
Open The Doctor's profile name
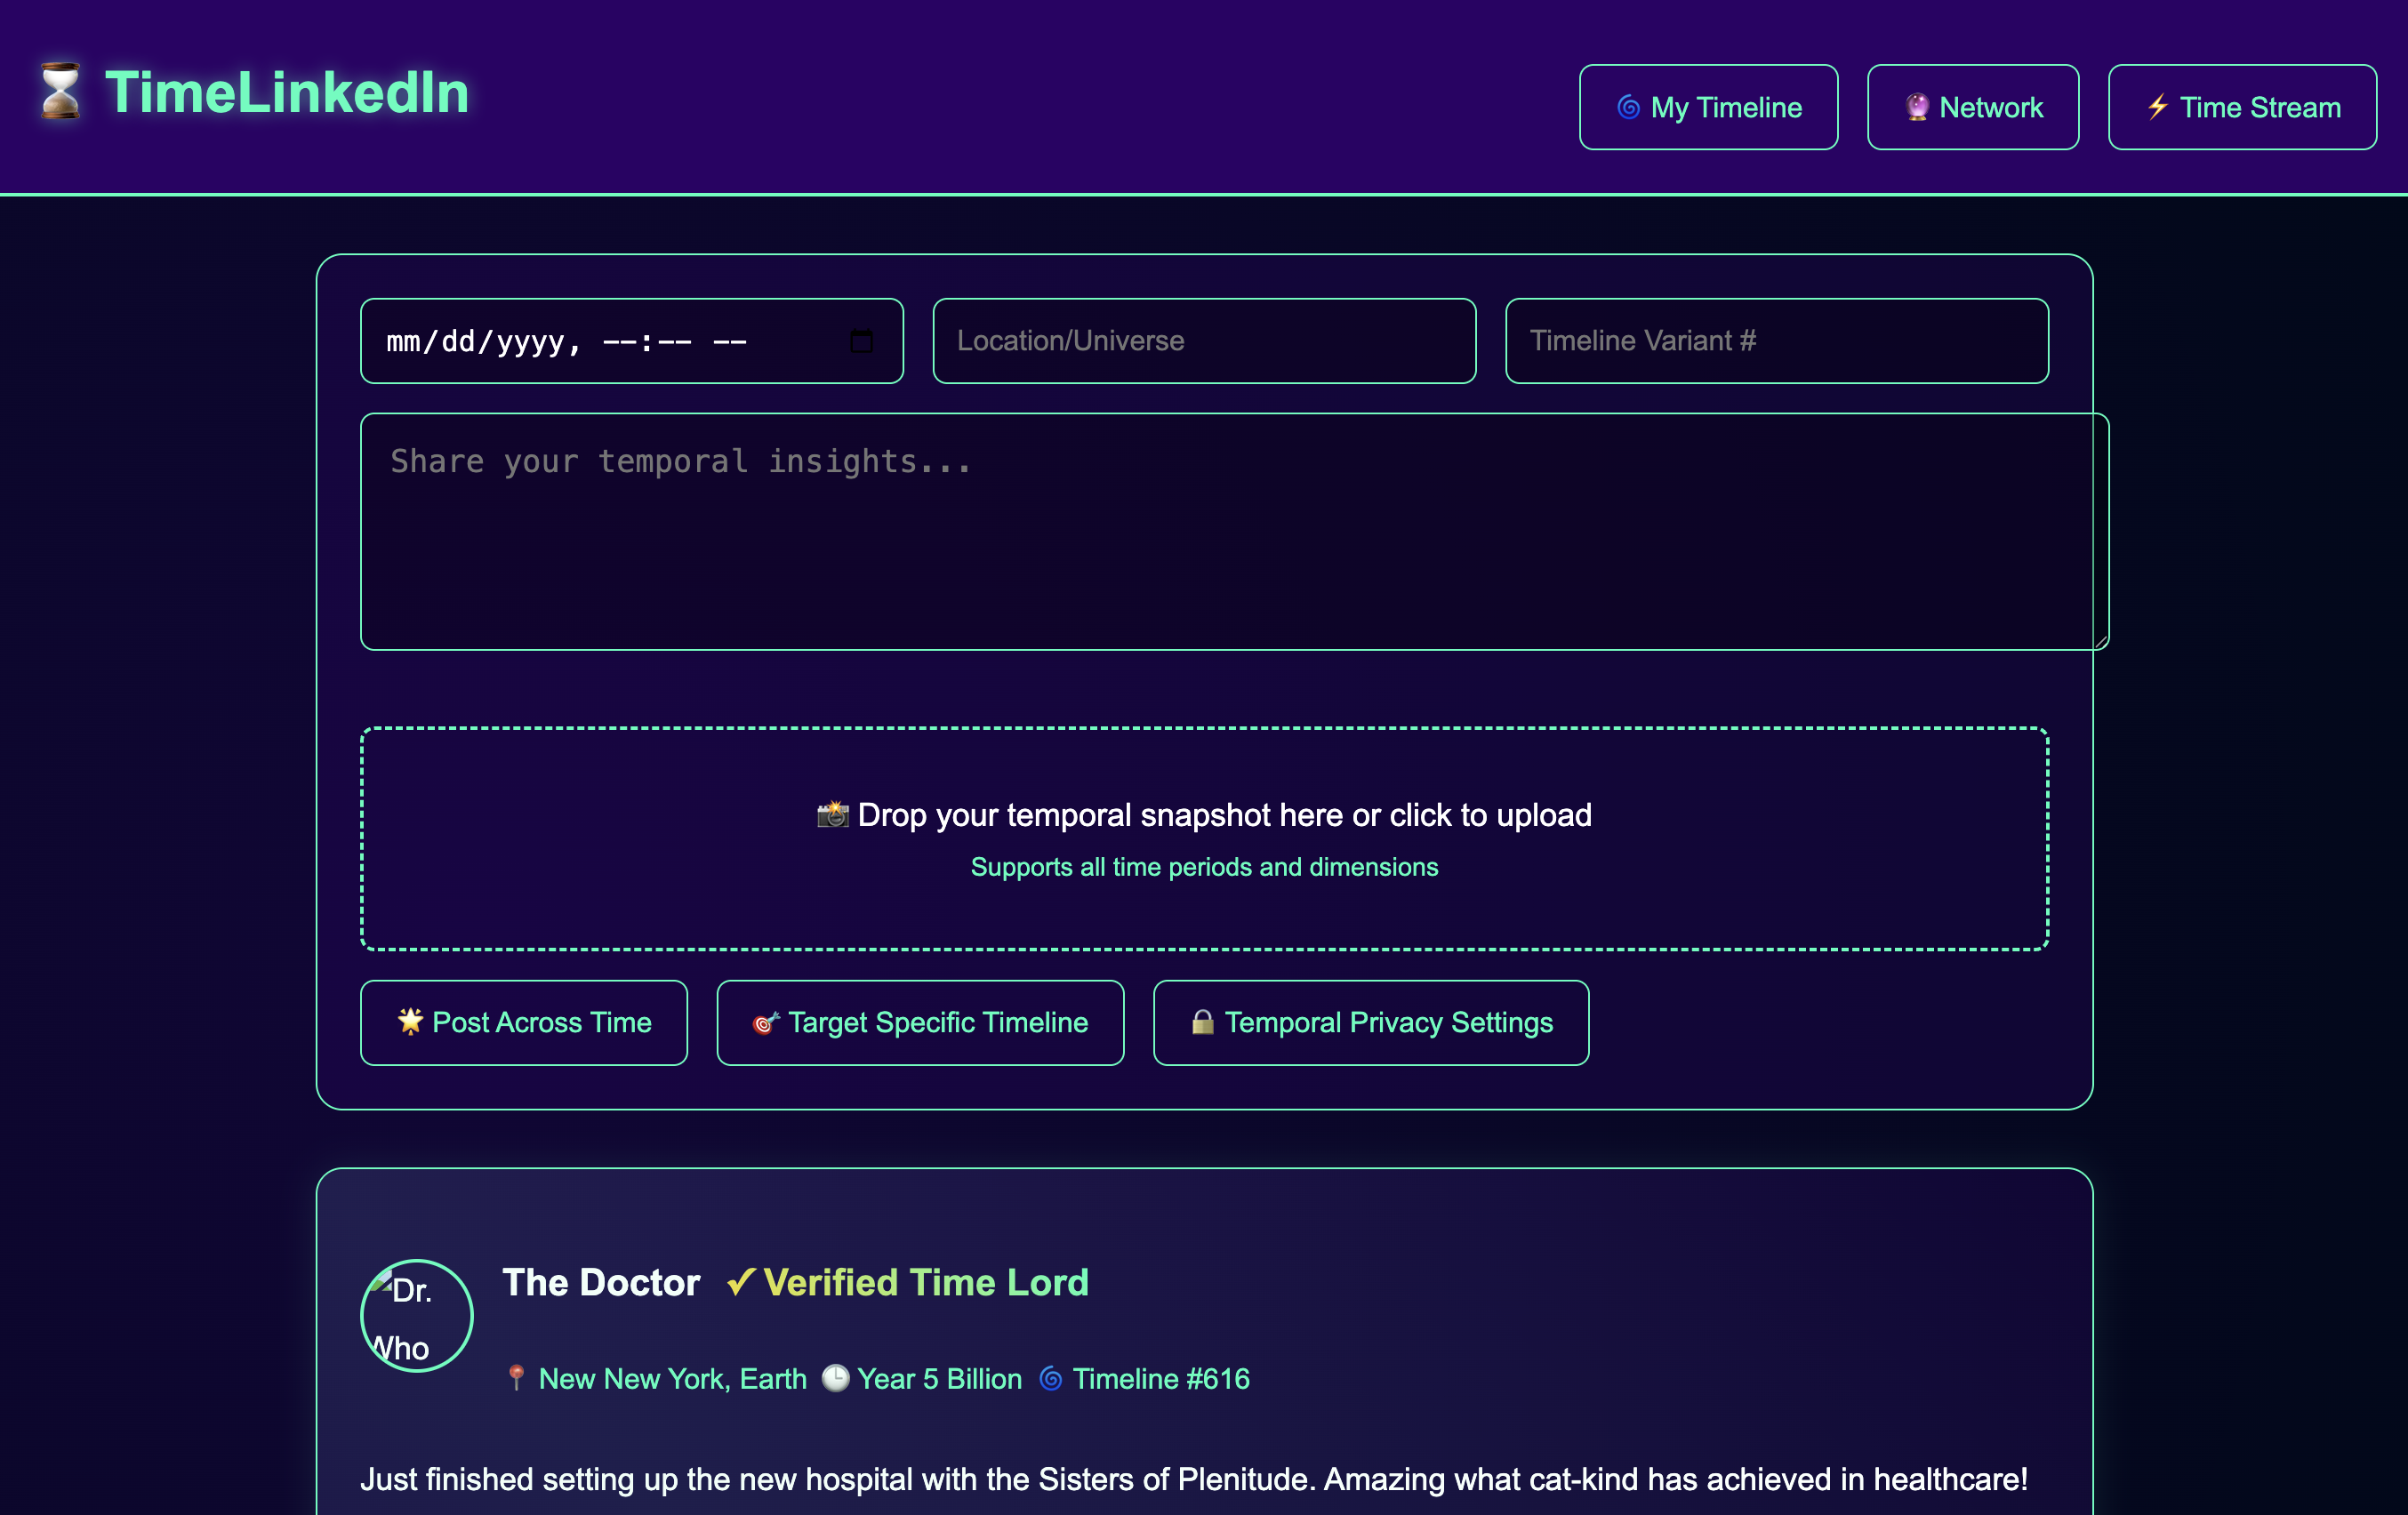pyautogui.click(x=601, y=1282)
